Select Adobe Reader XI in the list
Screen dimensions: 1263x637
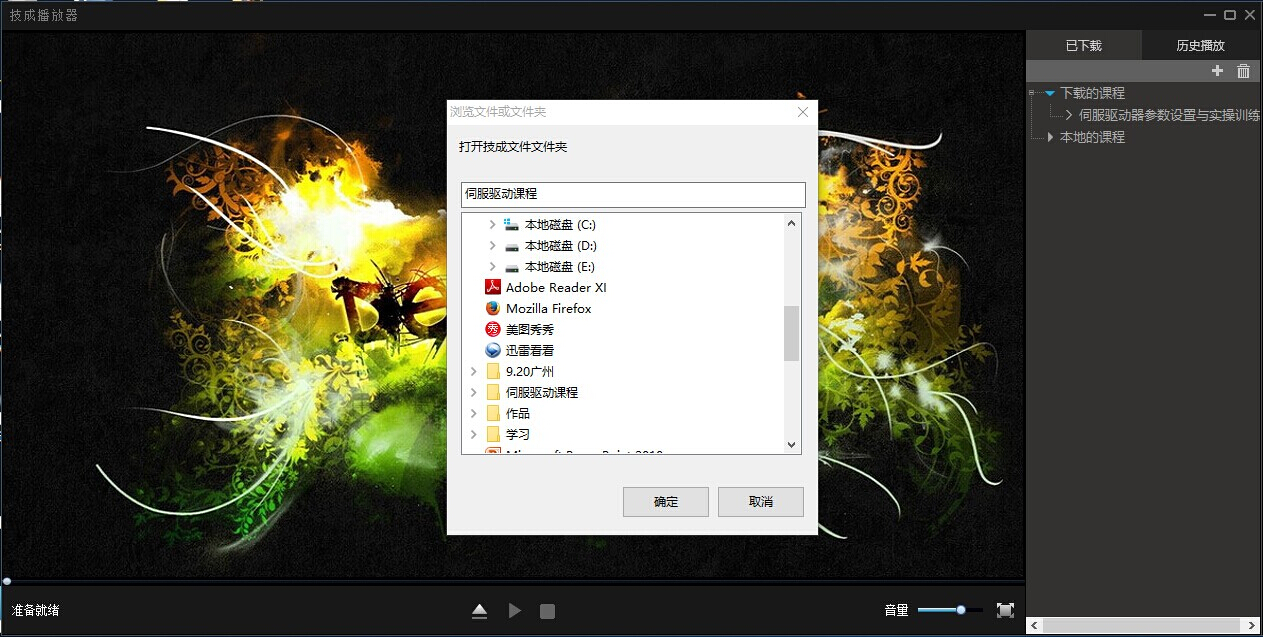[555, 288]
